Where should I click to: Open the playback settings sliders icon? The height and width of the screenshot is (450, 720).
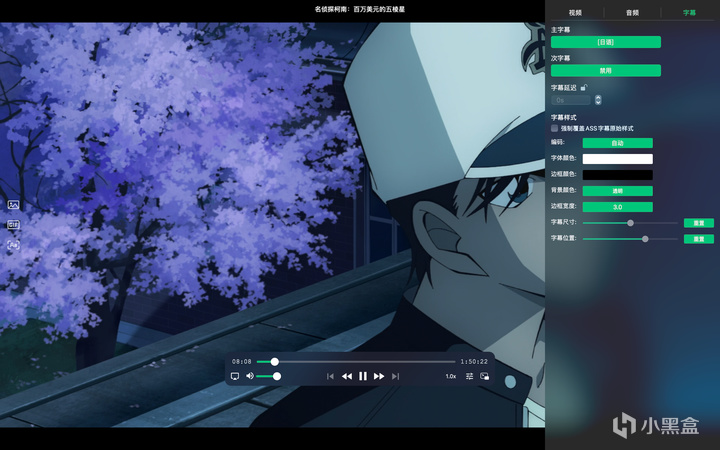pos(469,377)
